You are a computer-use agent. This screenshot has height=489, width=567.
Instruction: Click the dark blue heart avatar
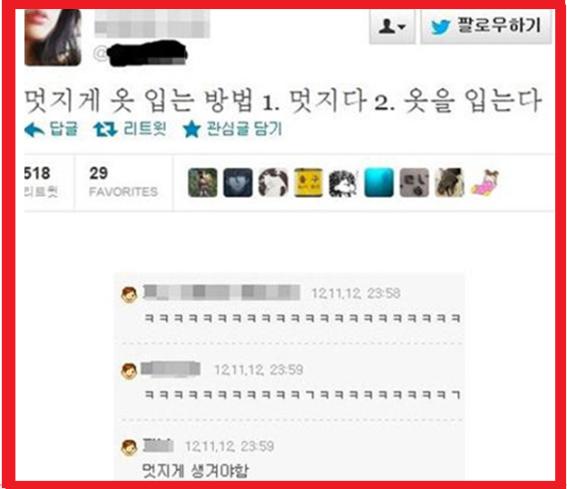pos(238,183)
